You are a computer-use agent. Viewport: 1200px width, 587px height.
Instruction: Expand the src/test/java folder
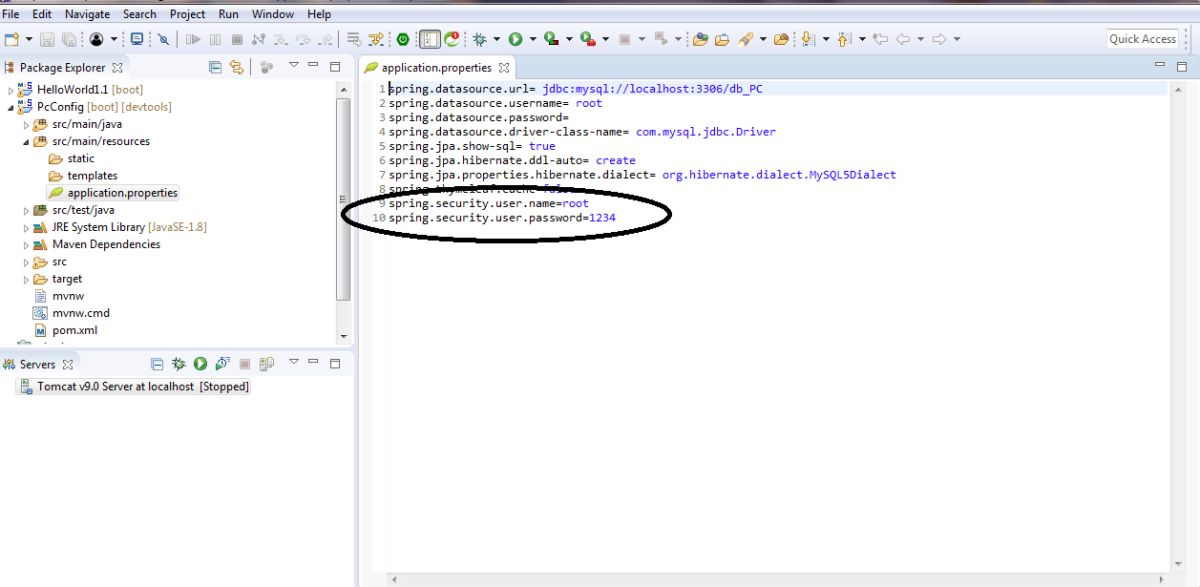[27, 211]
